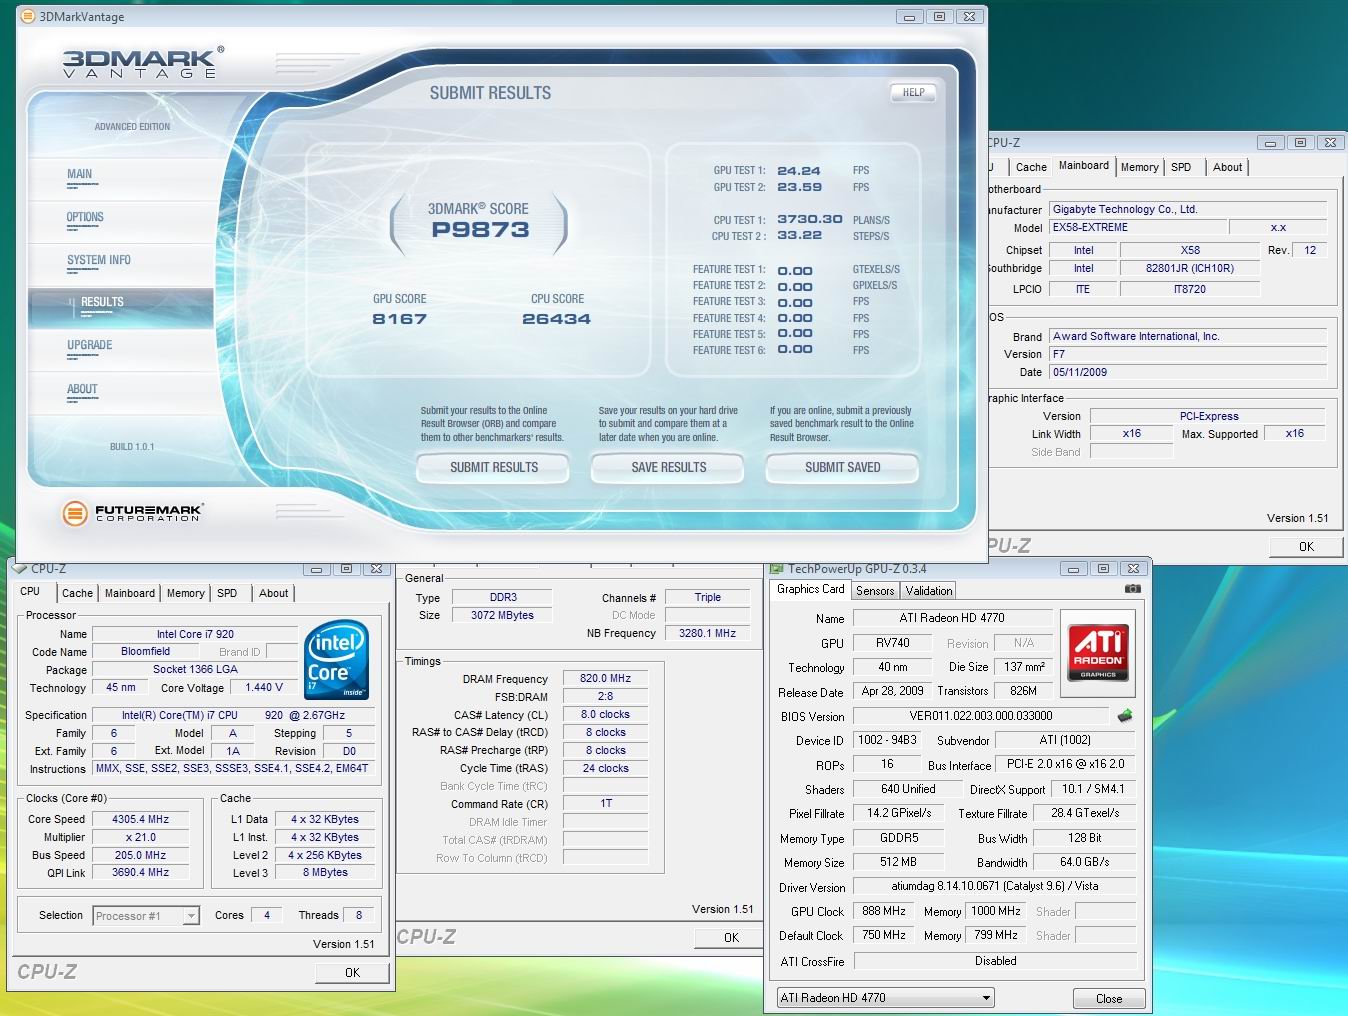This screenshot has height=1016, width=1348.
Task: Select Graphics Card tab in GPU-Z
Action: (x=811, y=589)
